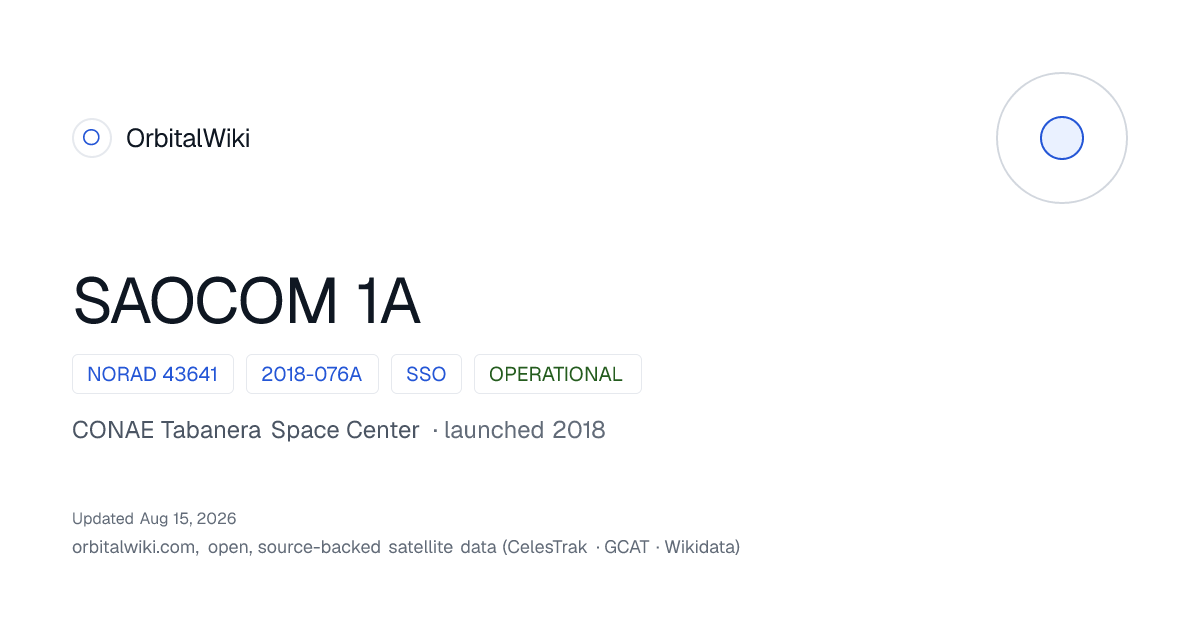Open the orbitalwiki.com site link
The image size is (1200, 630).
coord(134,547)
